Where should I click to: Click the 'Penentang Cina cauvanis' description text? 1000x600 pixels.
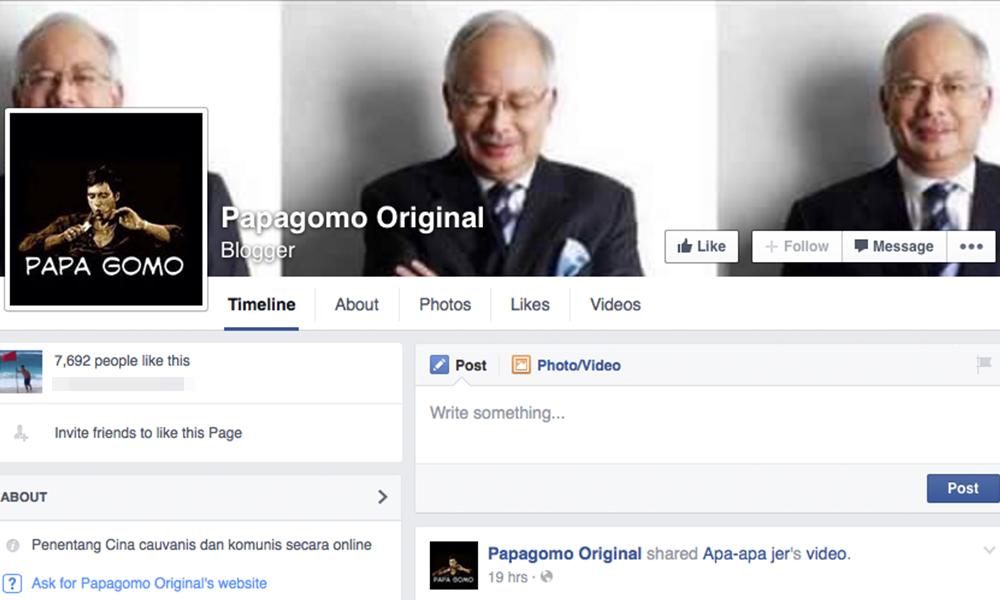coord(202,545)
